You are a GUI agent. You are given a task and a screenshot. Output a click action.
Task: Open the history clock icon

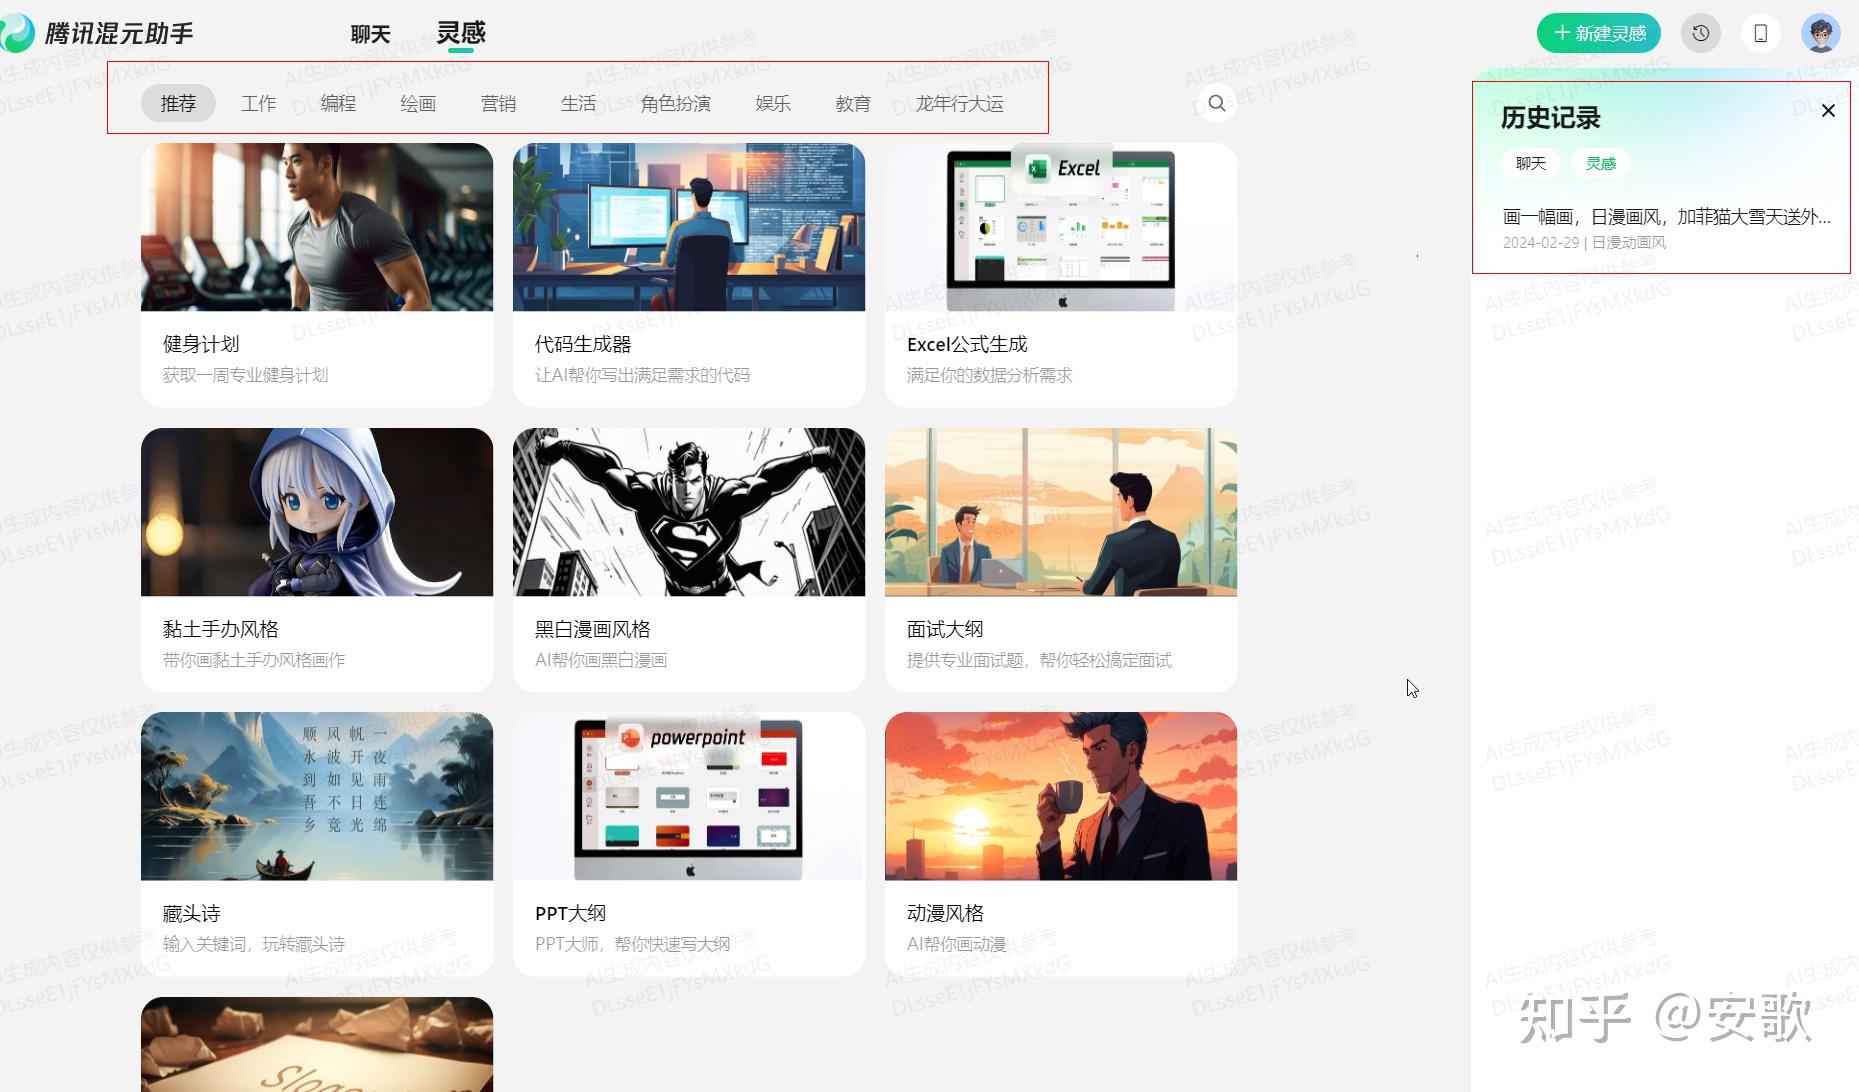1700,34
